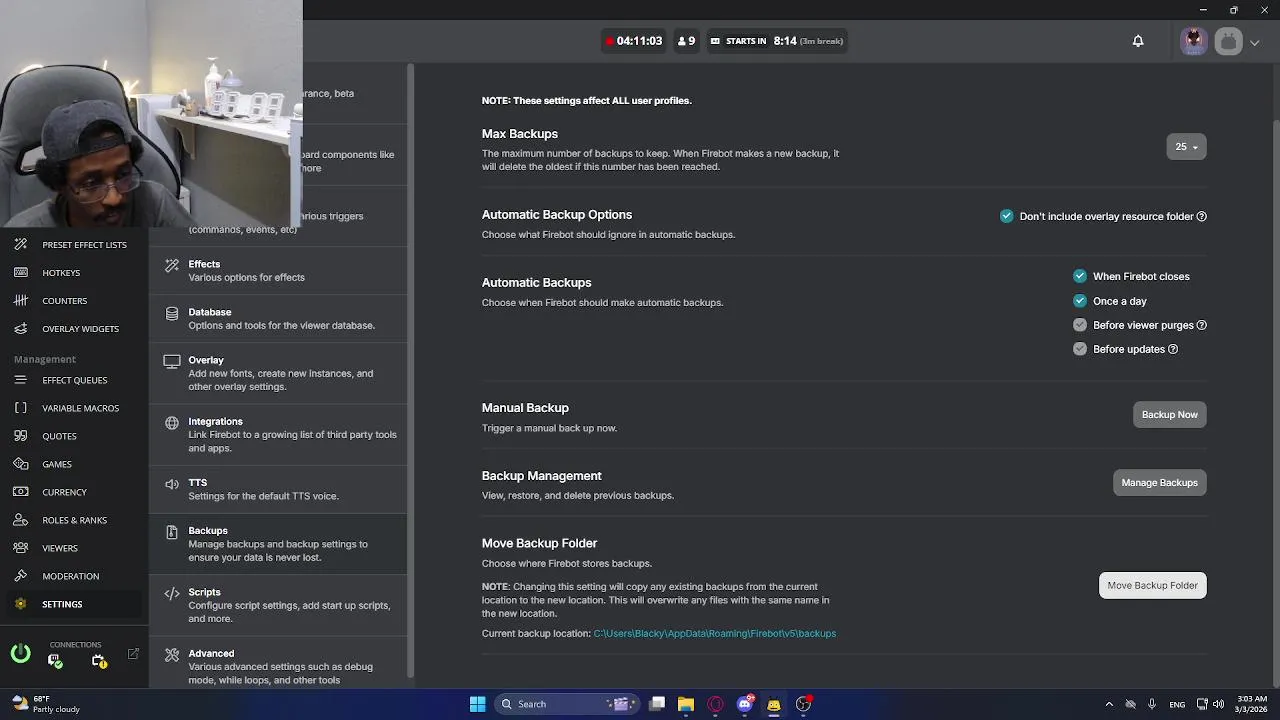Open the notifications bell

(1138, 41)
